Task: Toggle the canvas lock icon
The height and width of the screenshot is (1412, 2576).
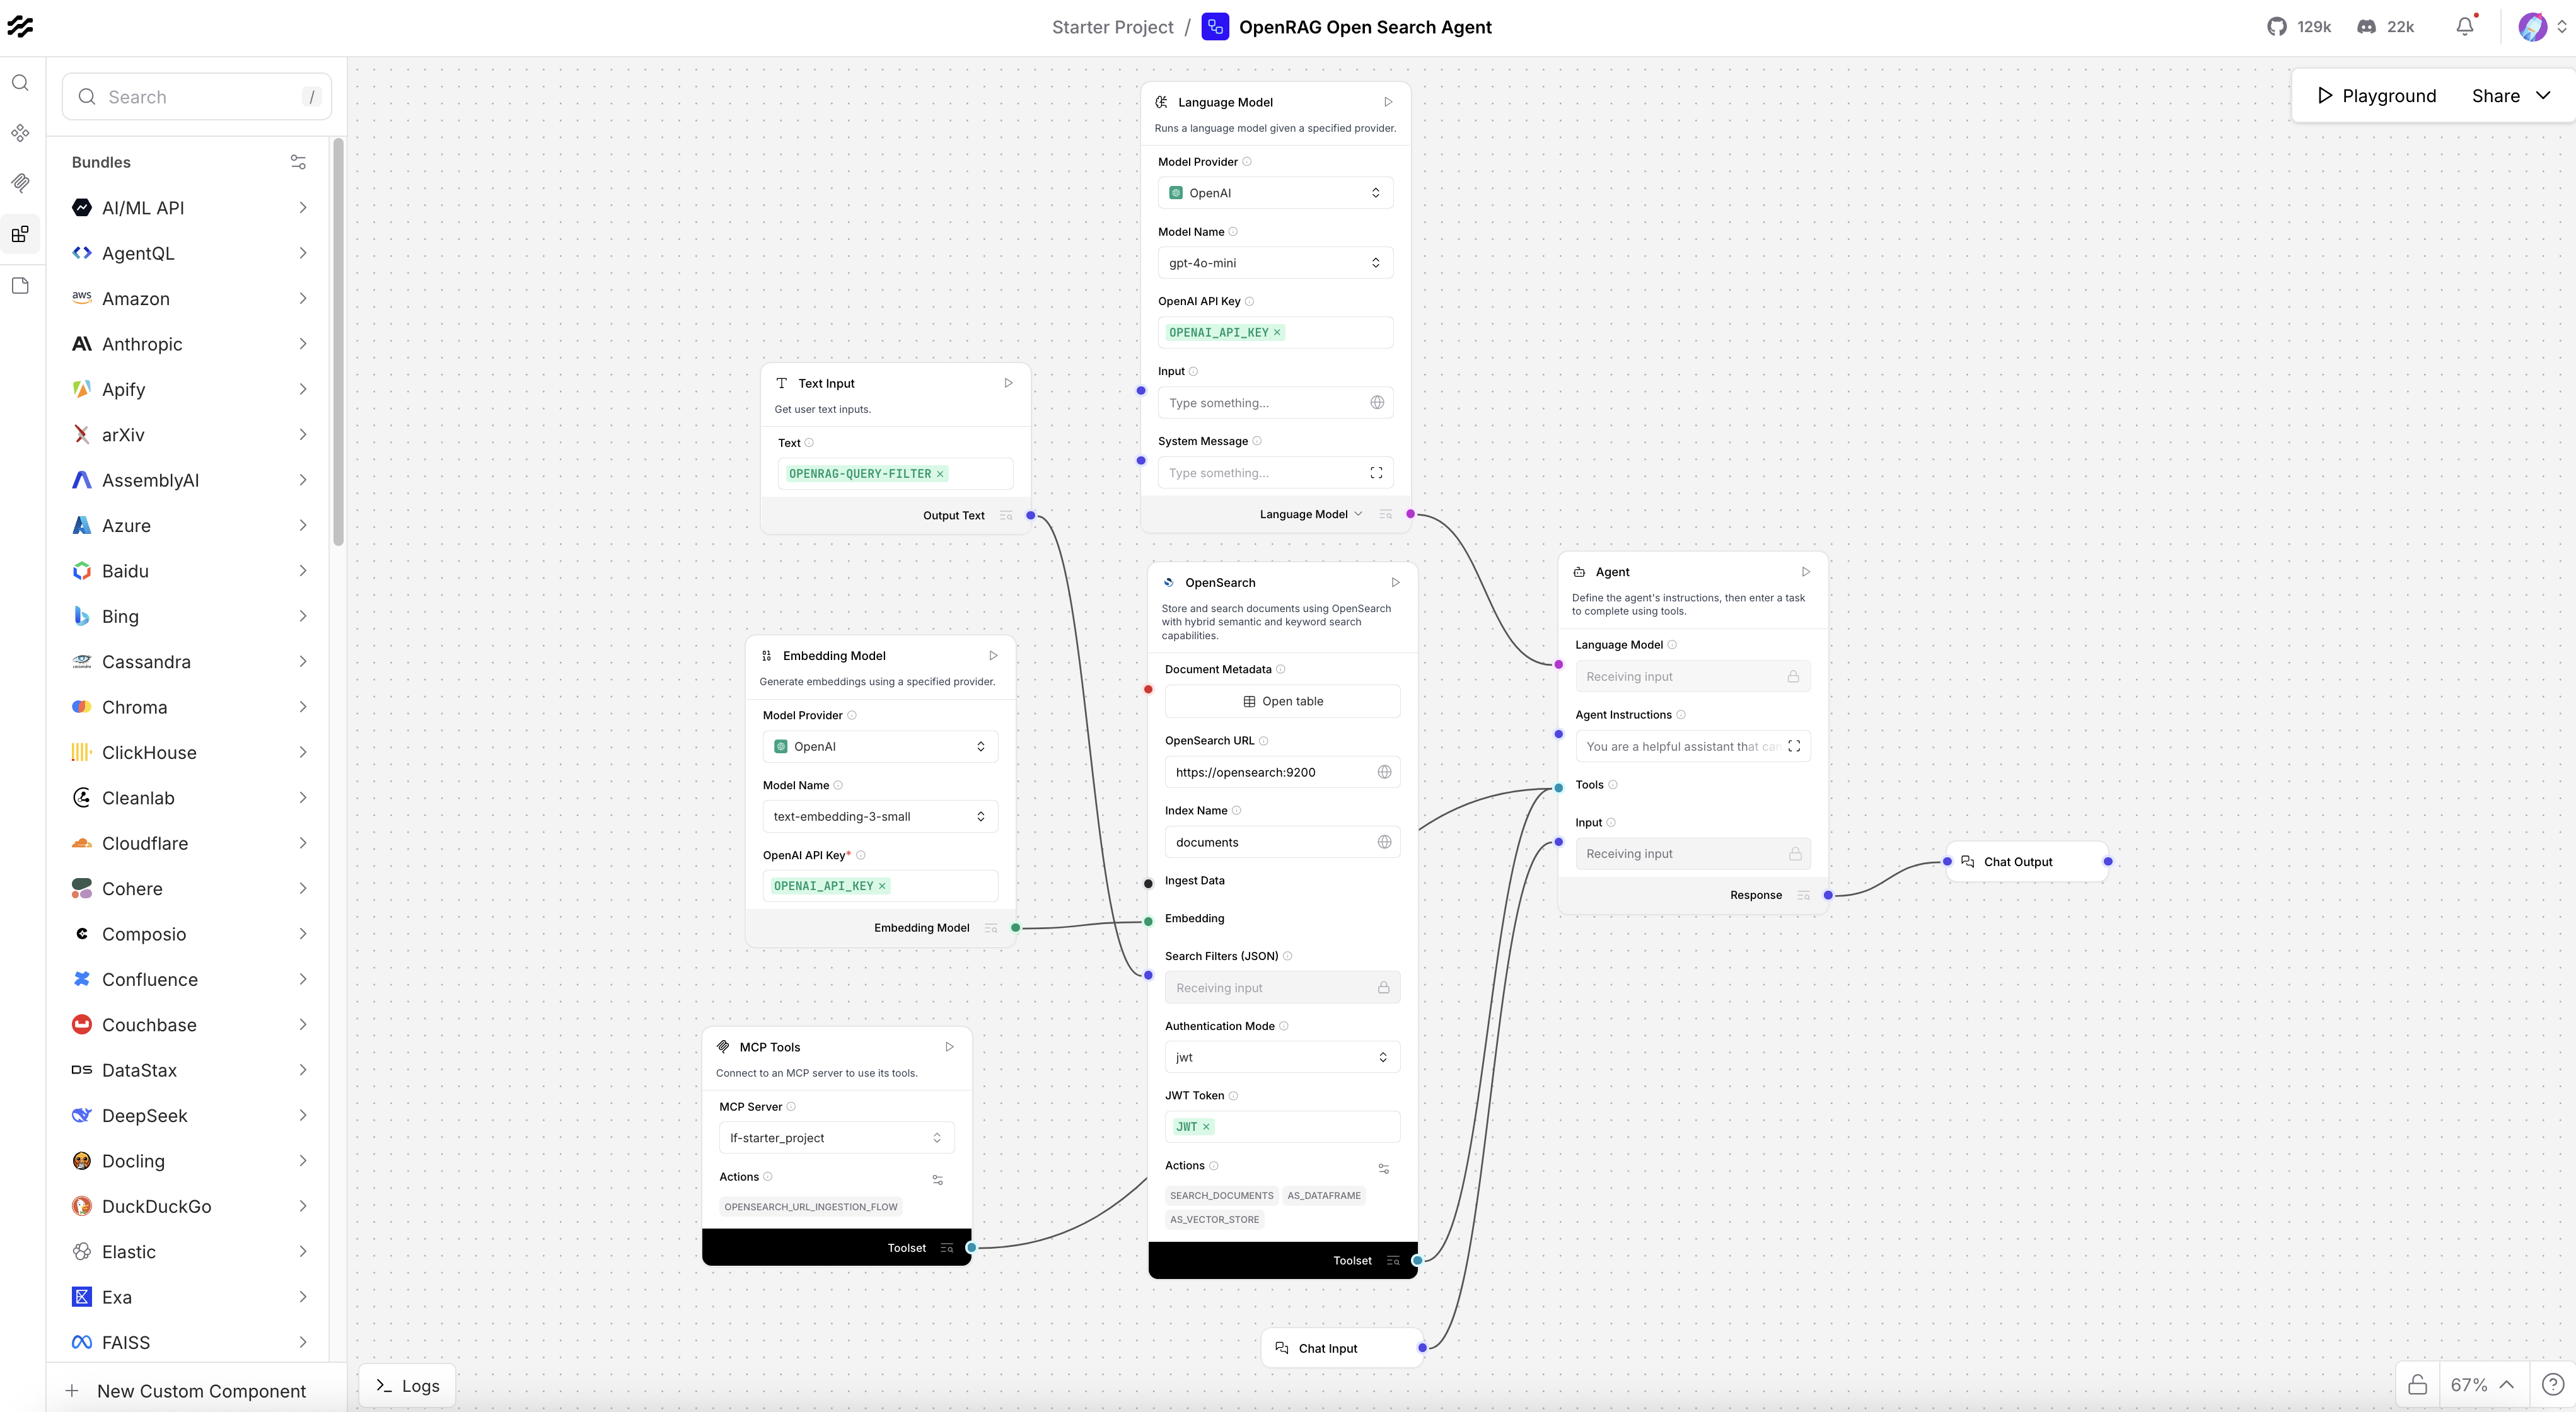Action: (x=2417, y=1384)
